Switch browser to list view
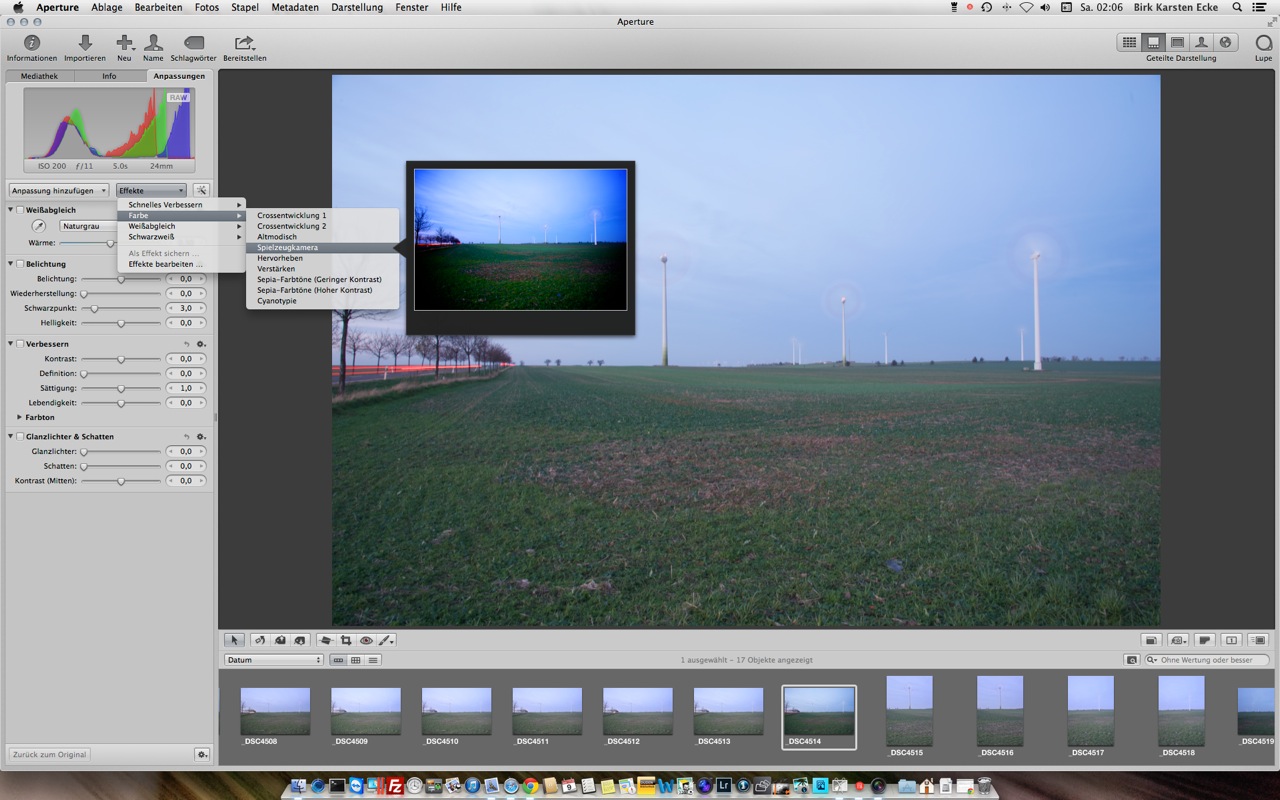Image resolution: width=1280 pixels, height=800 pixels. tap(373, 660)
